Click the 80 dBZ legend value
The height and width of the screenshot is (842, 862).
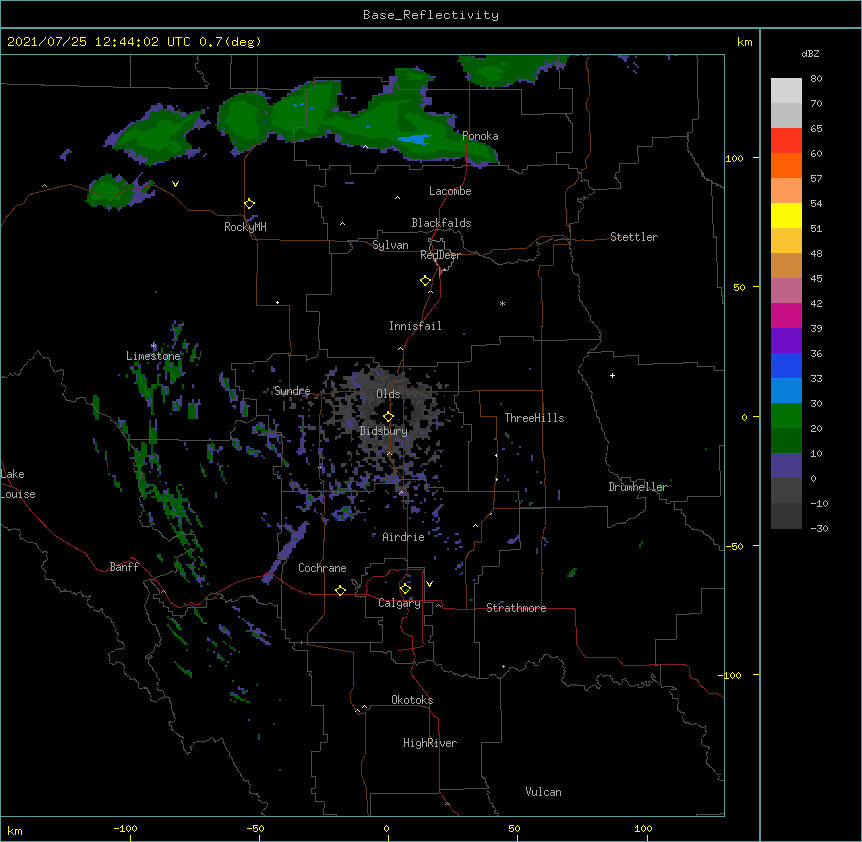click(x=816, y=79)
